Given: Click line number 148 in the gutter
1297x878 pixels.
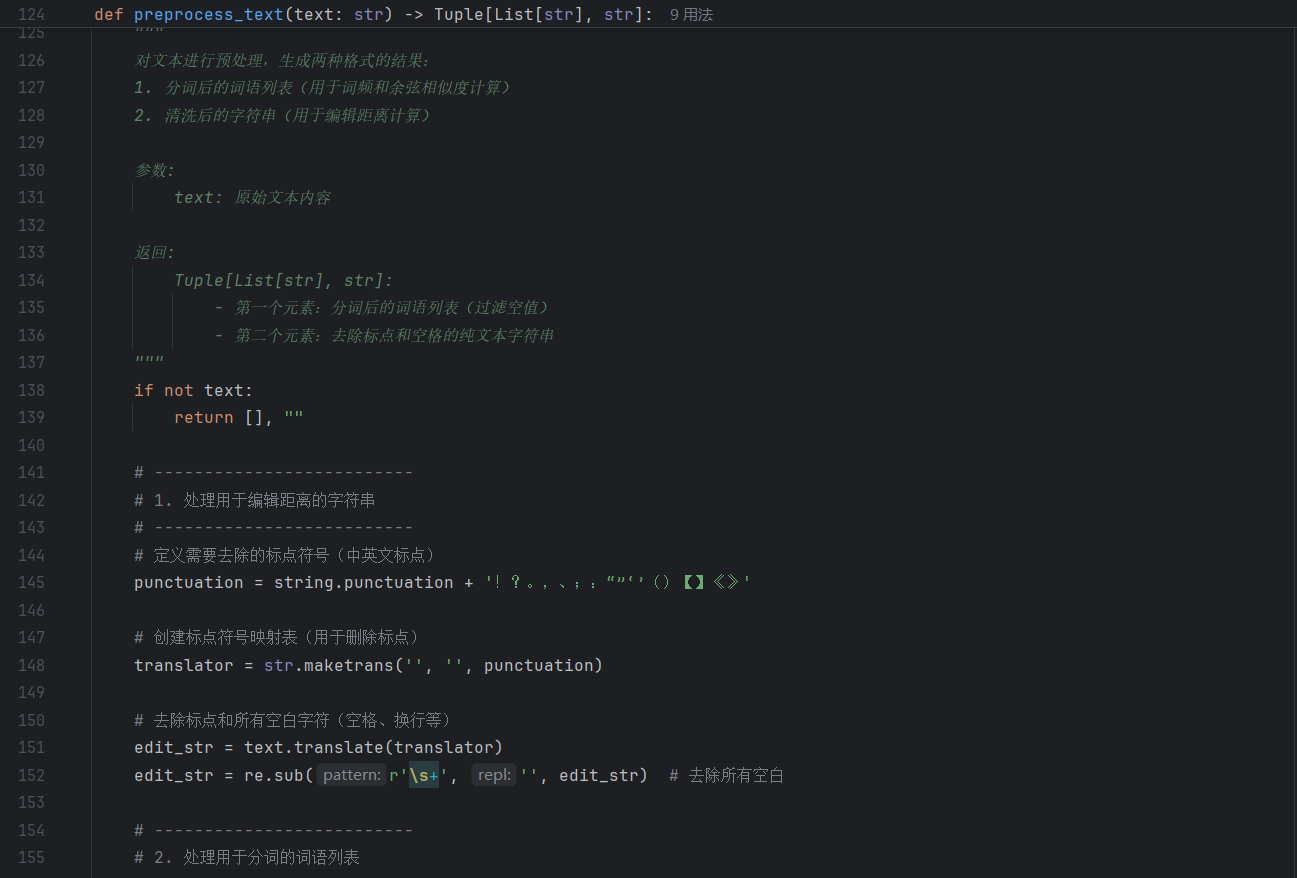Looking at the screenshot, I should (31, 665).
